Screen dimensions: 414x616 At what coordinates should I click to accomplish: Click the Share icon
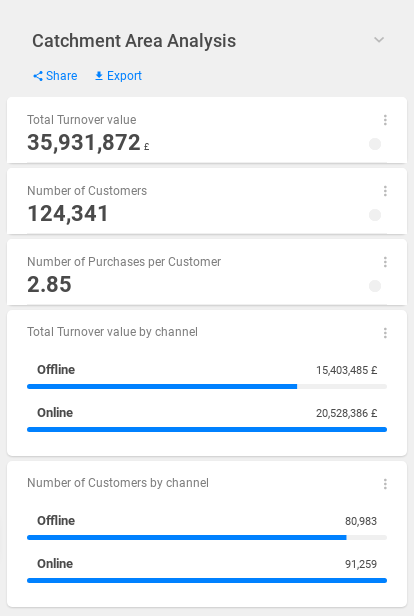point(38,76)
